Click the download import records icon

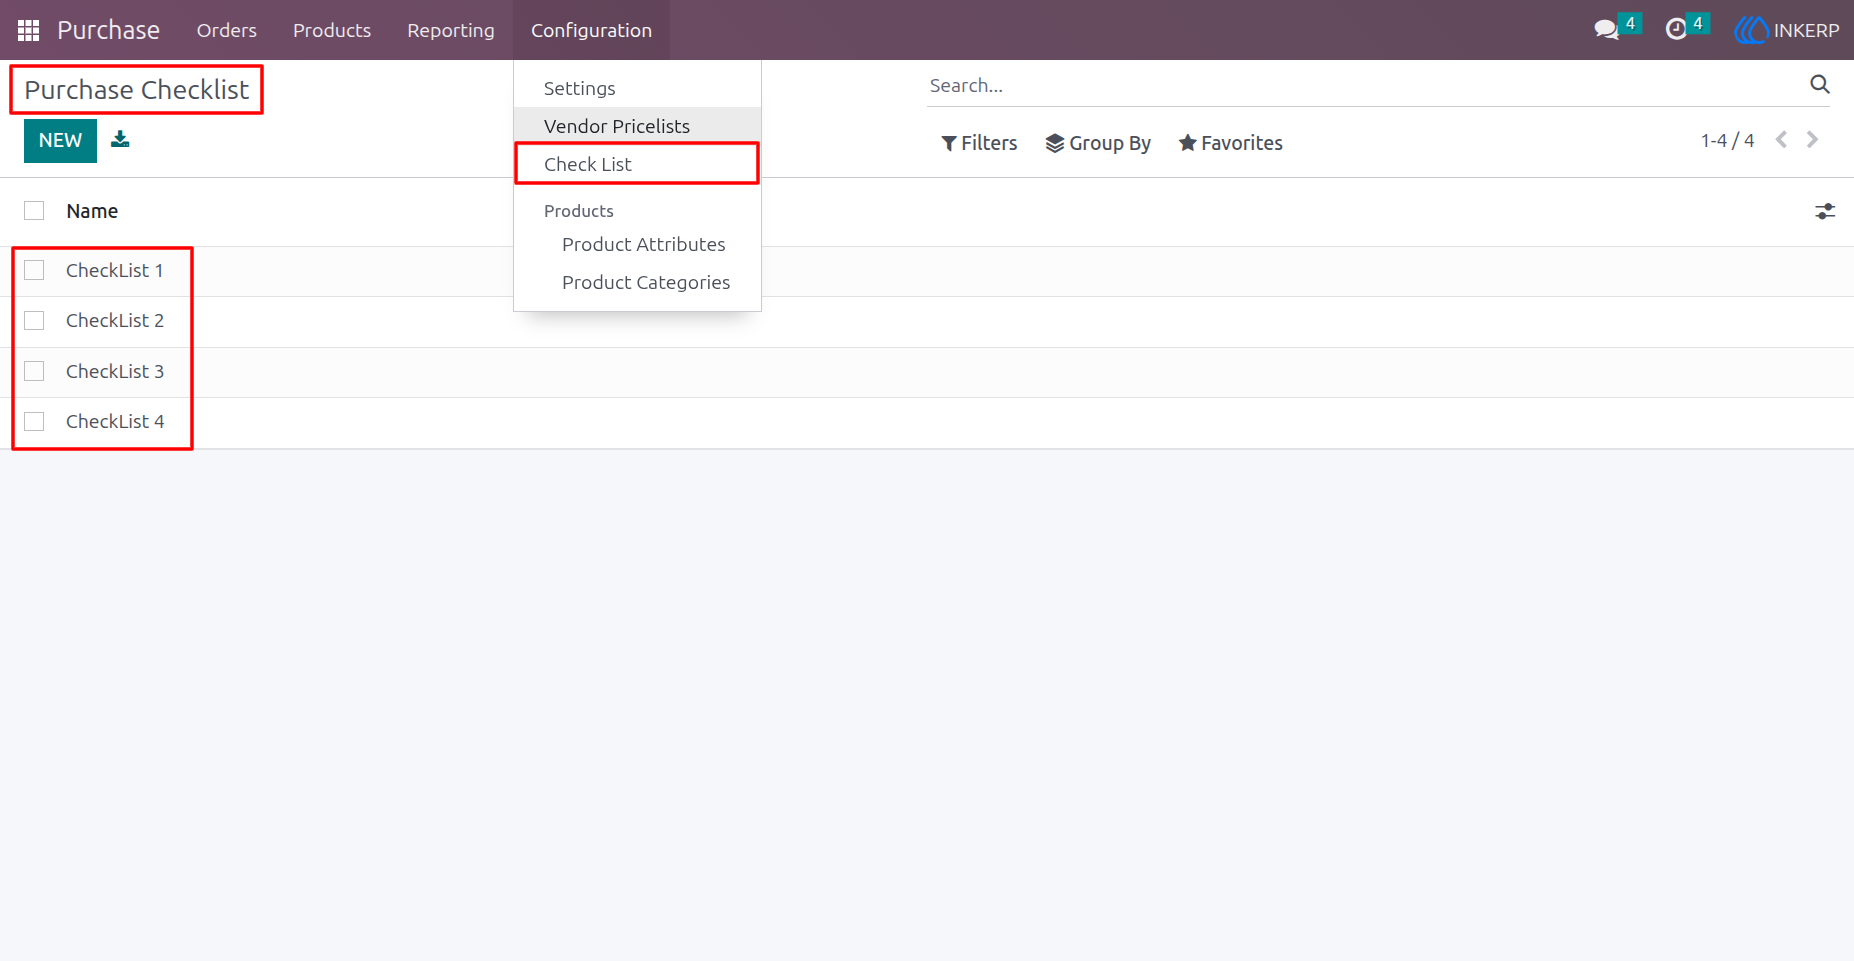(x=120, y=139)
